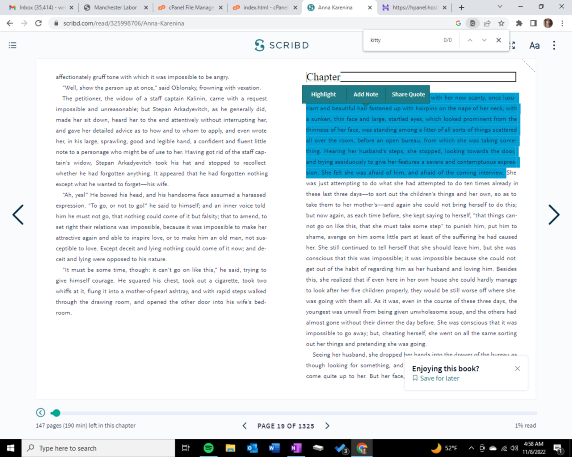Open the table of contents list icon
The width and height of the screenshot is (572, 457).
point(12,45)
